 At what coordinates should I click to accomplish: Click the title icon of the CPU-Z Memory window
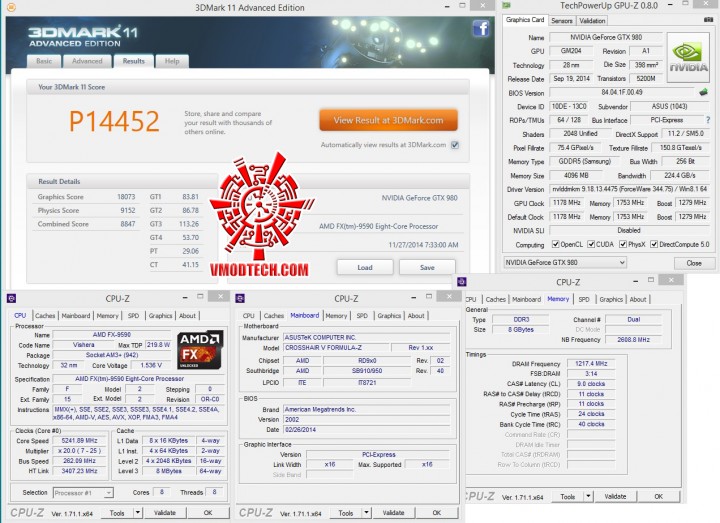(x=461, y=282)
